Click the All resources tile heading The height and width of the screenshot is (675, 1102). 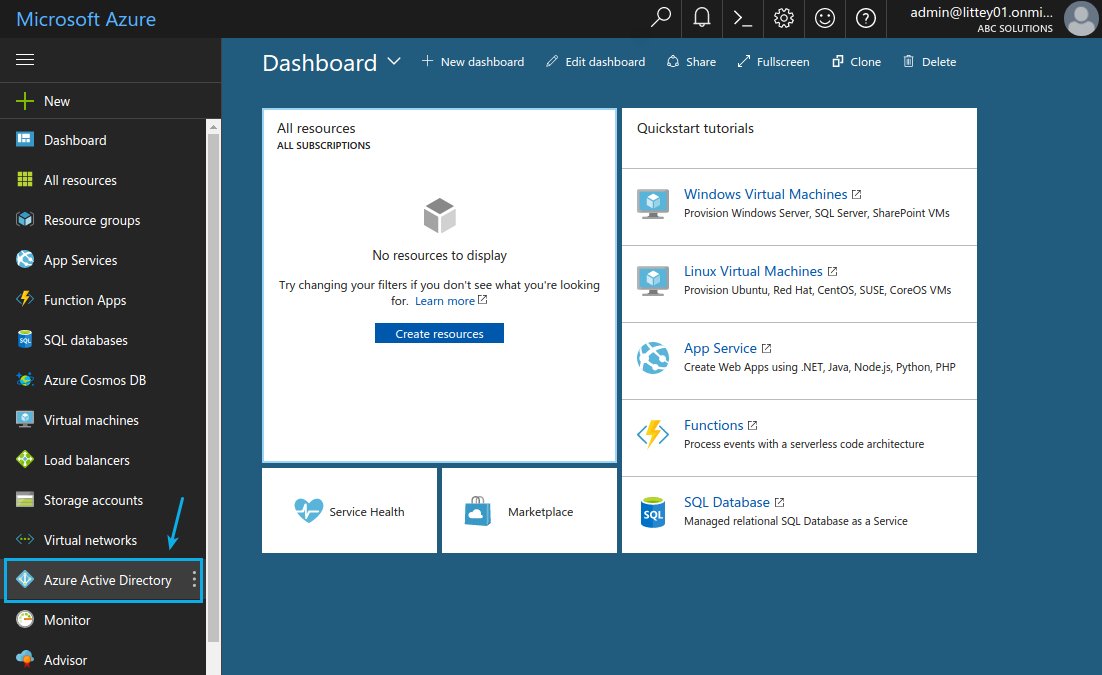point(316,128)
